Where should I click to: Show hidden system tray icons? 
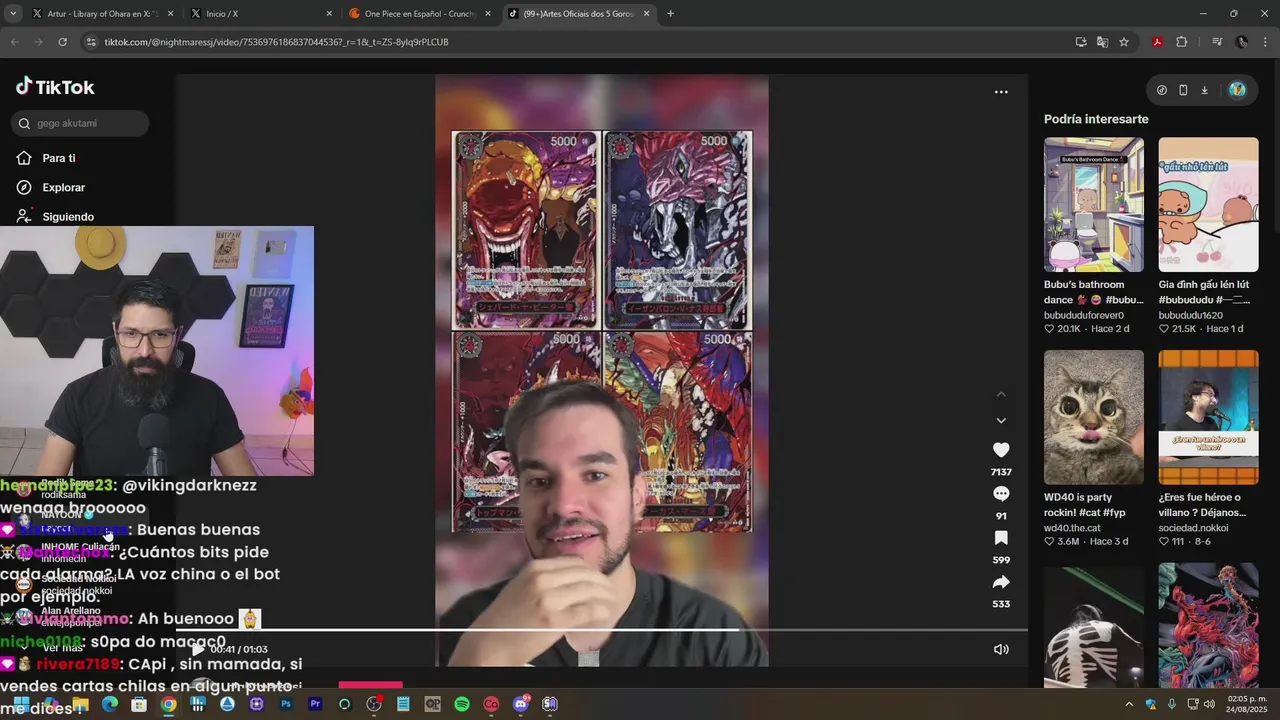click(x=1129, y=704)
